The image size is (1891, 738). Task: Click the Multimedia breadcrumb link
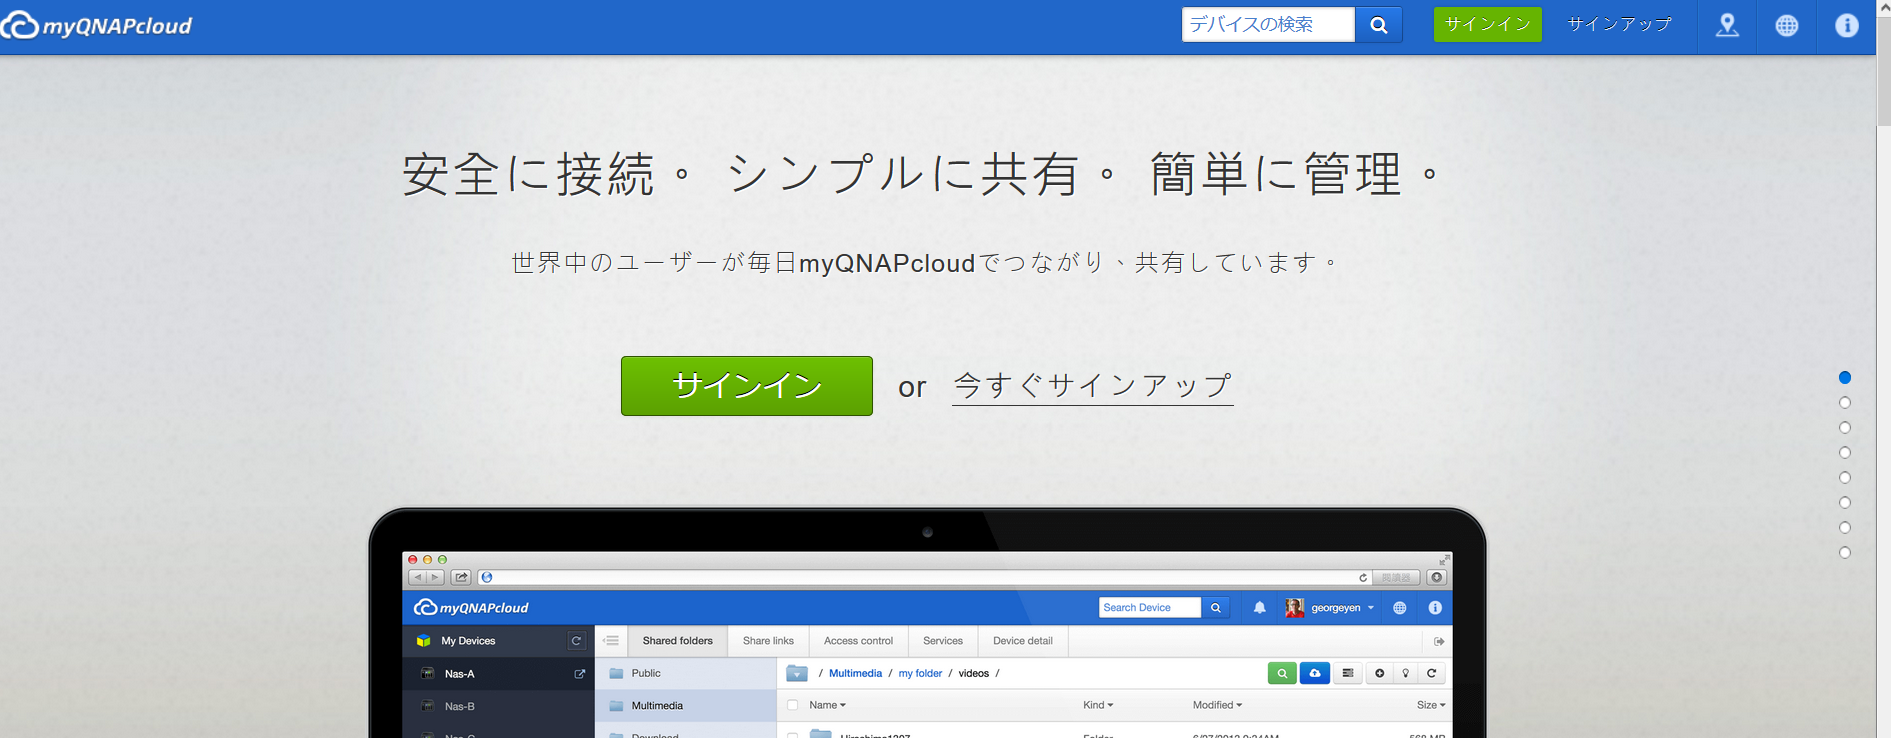[855, 673]
